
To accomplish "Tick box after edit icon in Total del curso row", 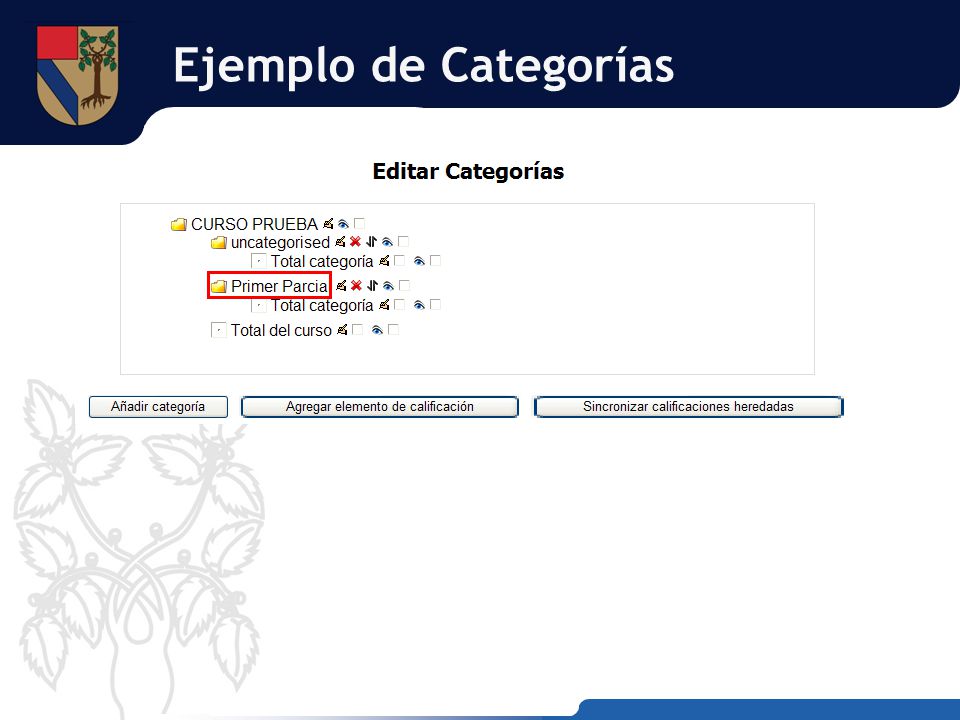I will tap(358, 330).
